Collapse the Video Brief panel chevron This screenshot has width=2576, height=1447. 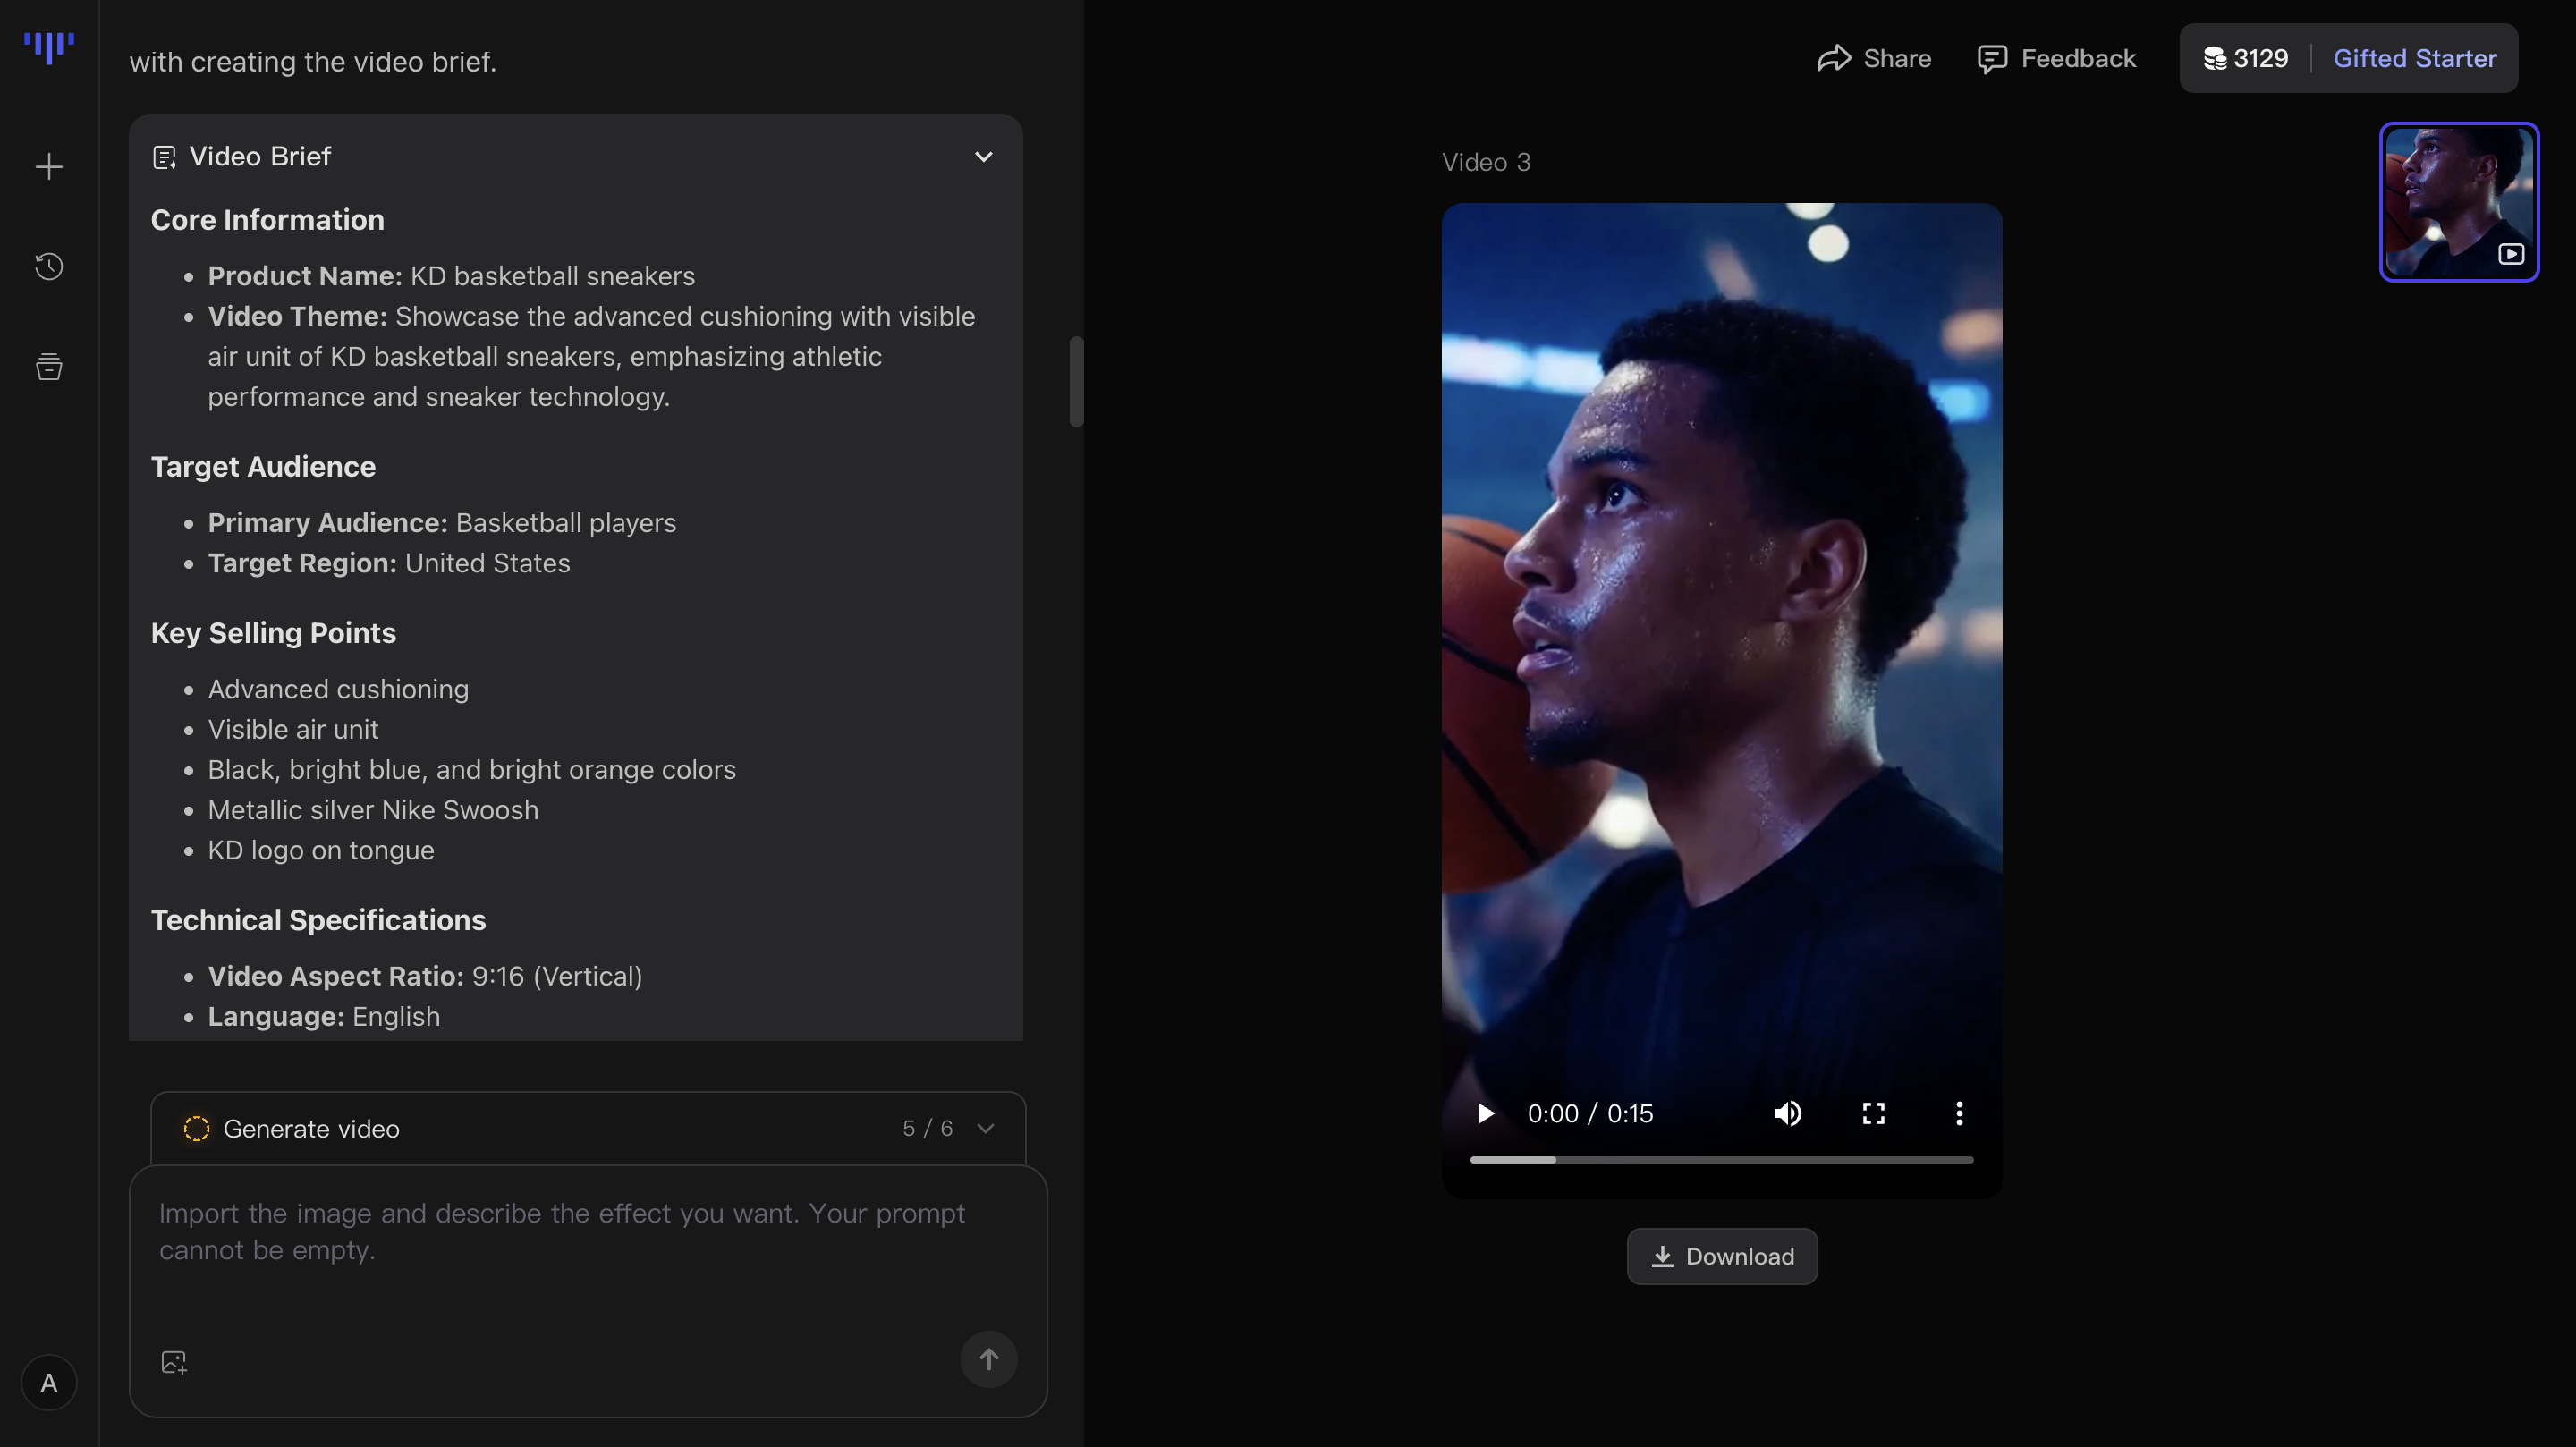[983, 157]
